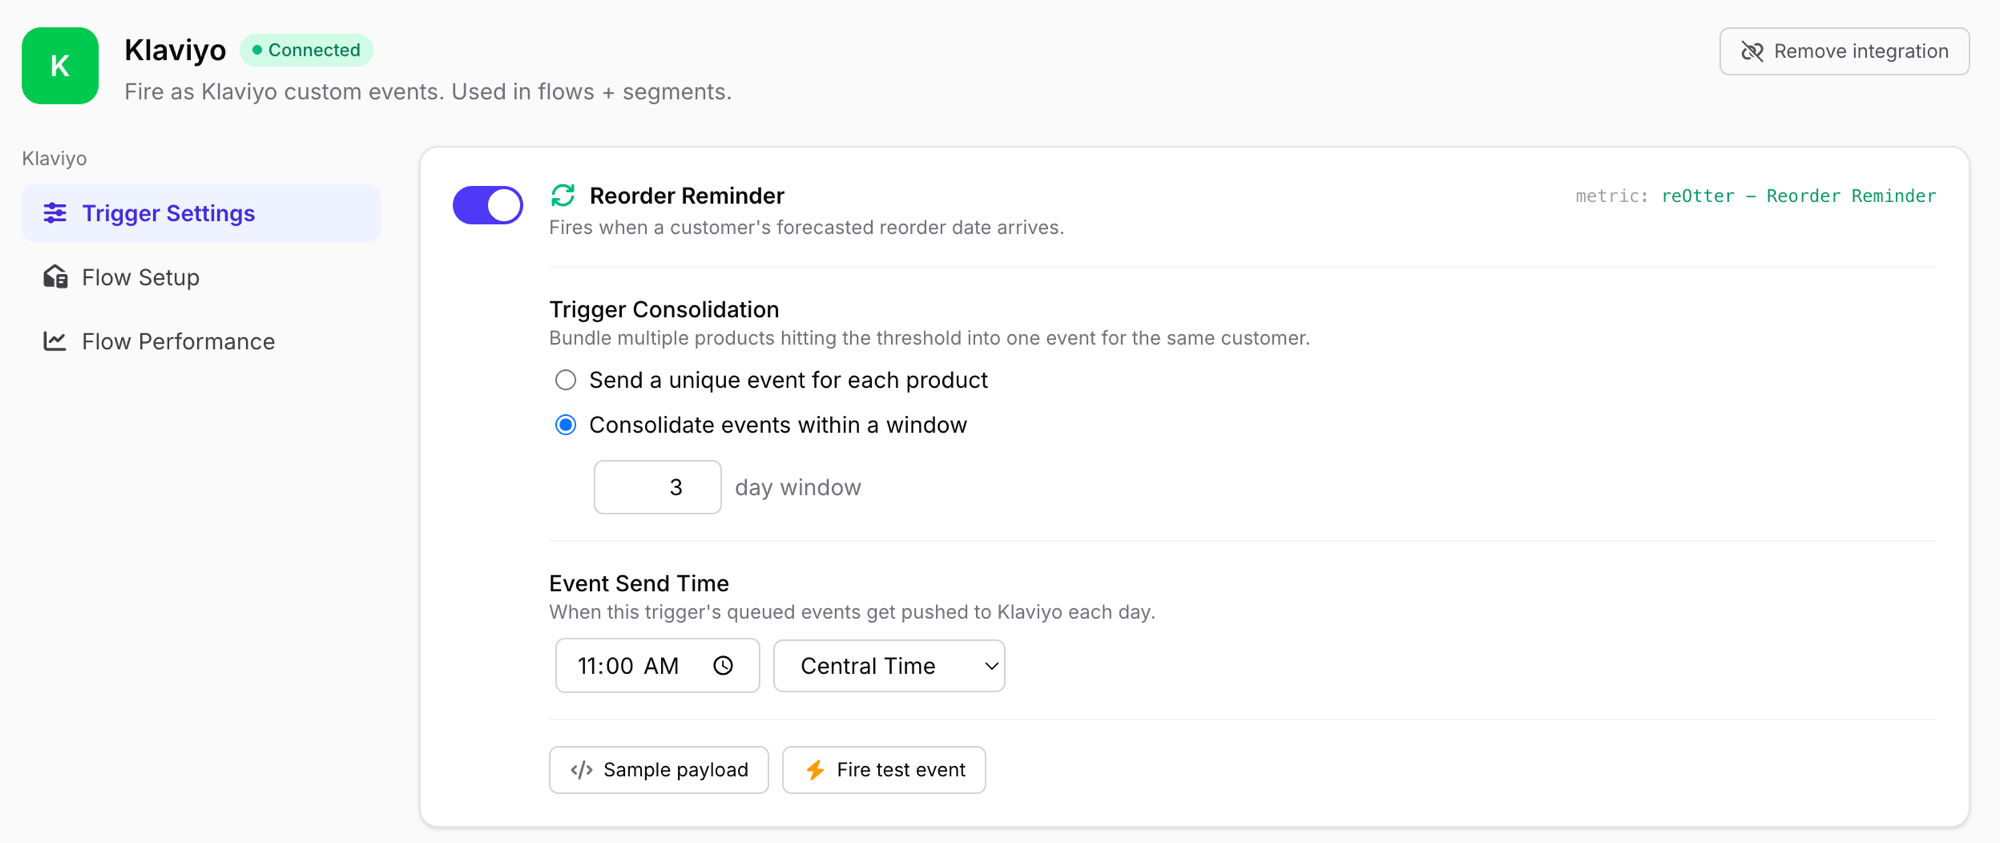Image resolution: width=2000 pixels, height=843 pixels.
Task: Open Flow Performance page
Action: point(201,341)
